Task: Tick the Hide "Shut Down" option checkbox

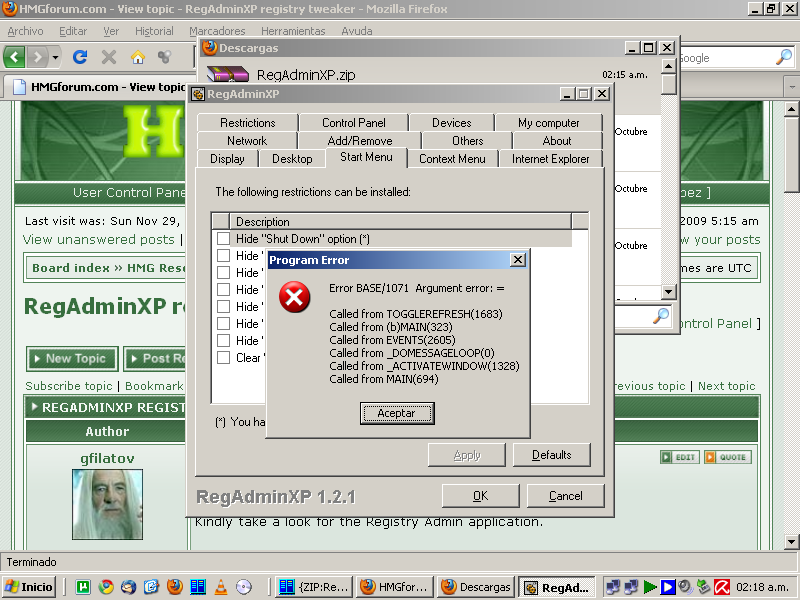Action: [x=223, y=239]
